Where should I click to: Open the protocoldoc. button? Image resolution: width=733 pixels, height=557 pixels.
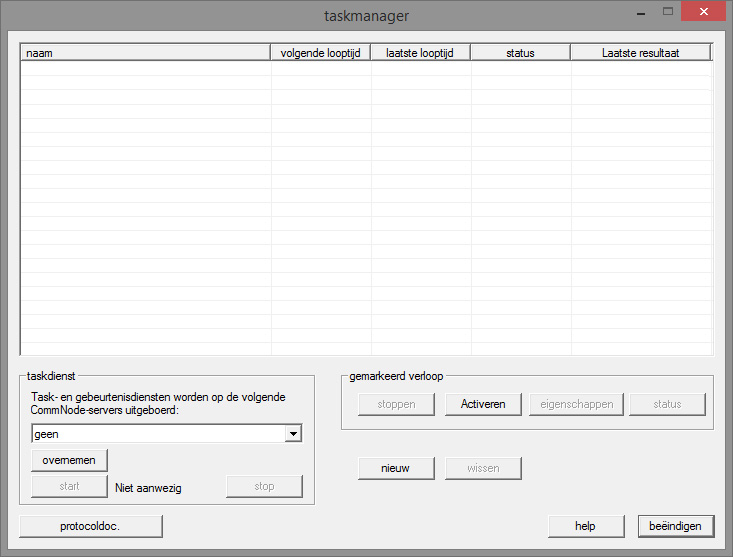pyautogui.click(x=91, y=526)
